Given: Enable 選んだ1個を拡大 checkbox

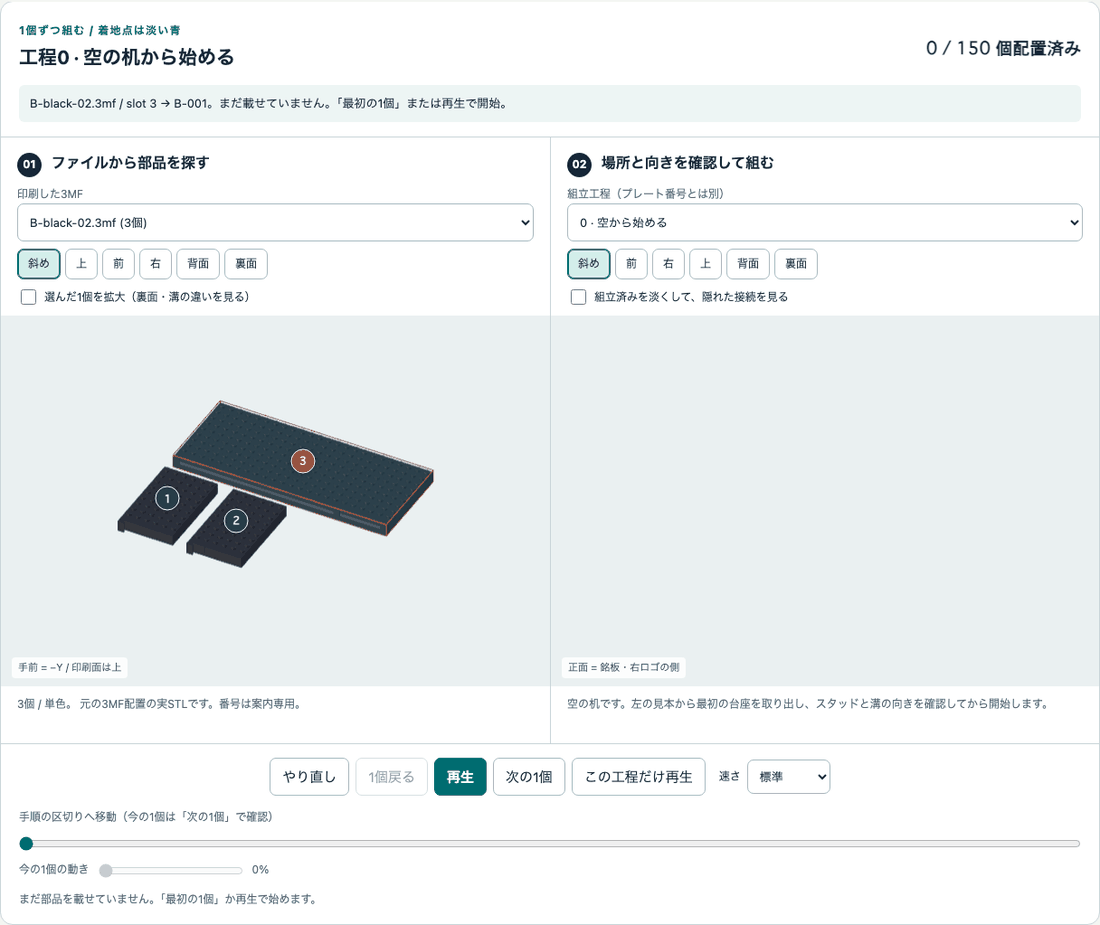Looking at the screenshot, I should (x=29, y=297).
